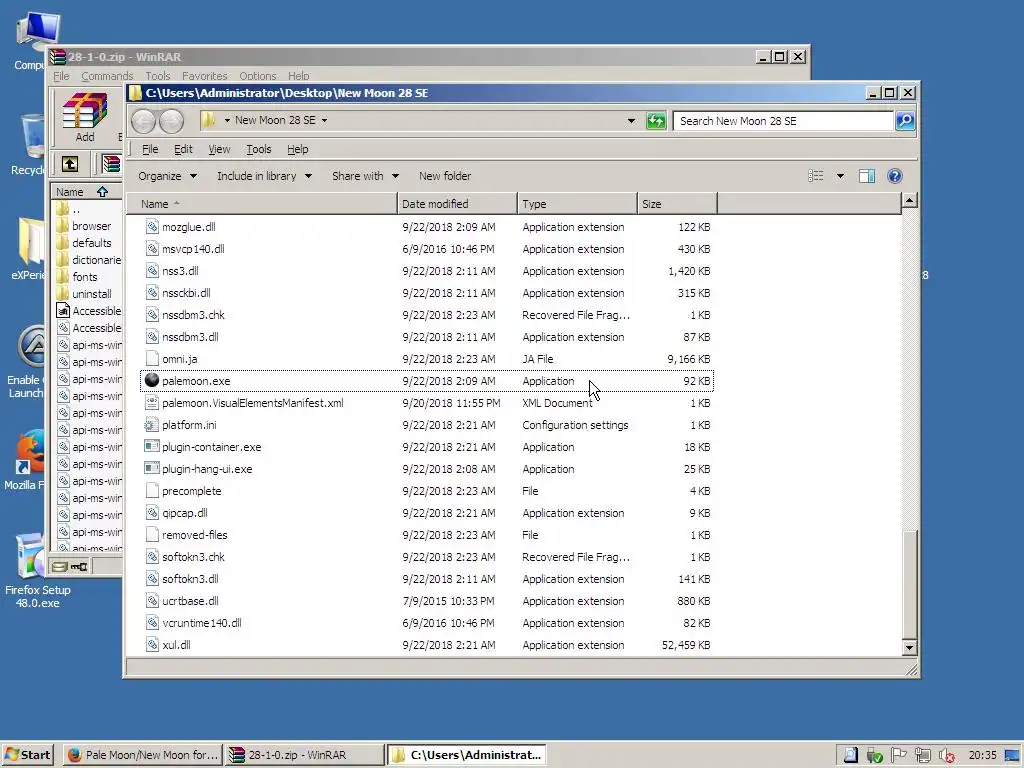Go forward with the Explorer forward arrow
This screenshot has width=1024, height=768.
click(171, 121)
